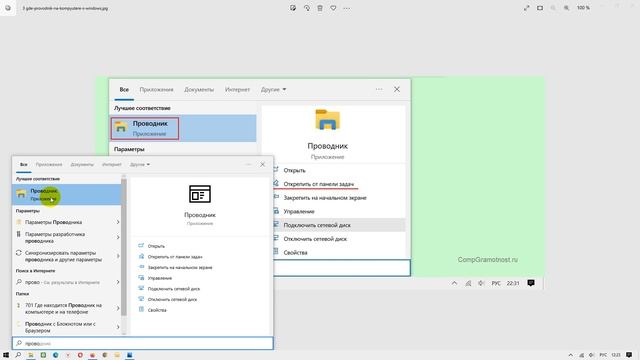Switch to the Приложения tab in the front search panel
640x360 pixels.
pos(49,164)
